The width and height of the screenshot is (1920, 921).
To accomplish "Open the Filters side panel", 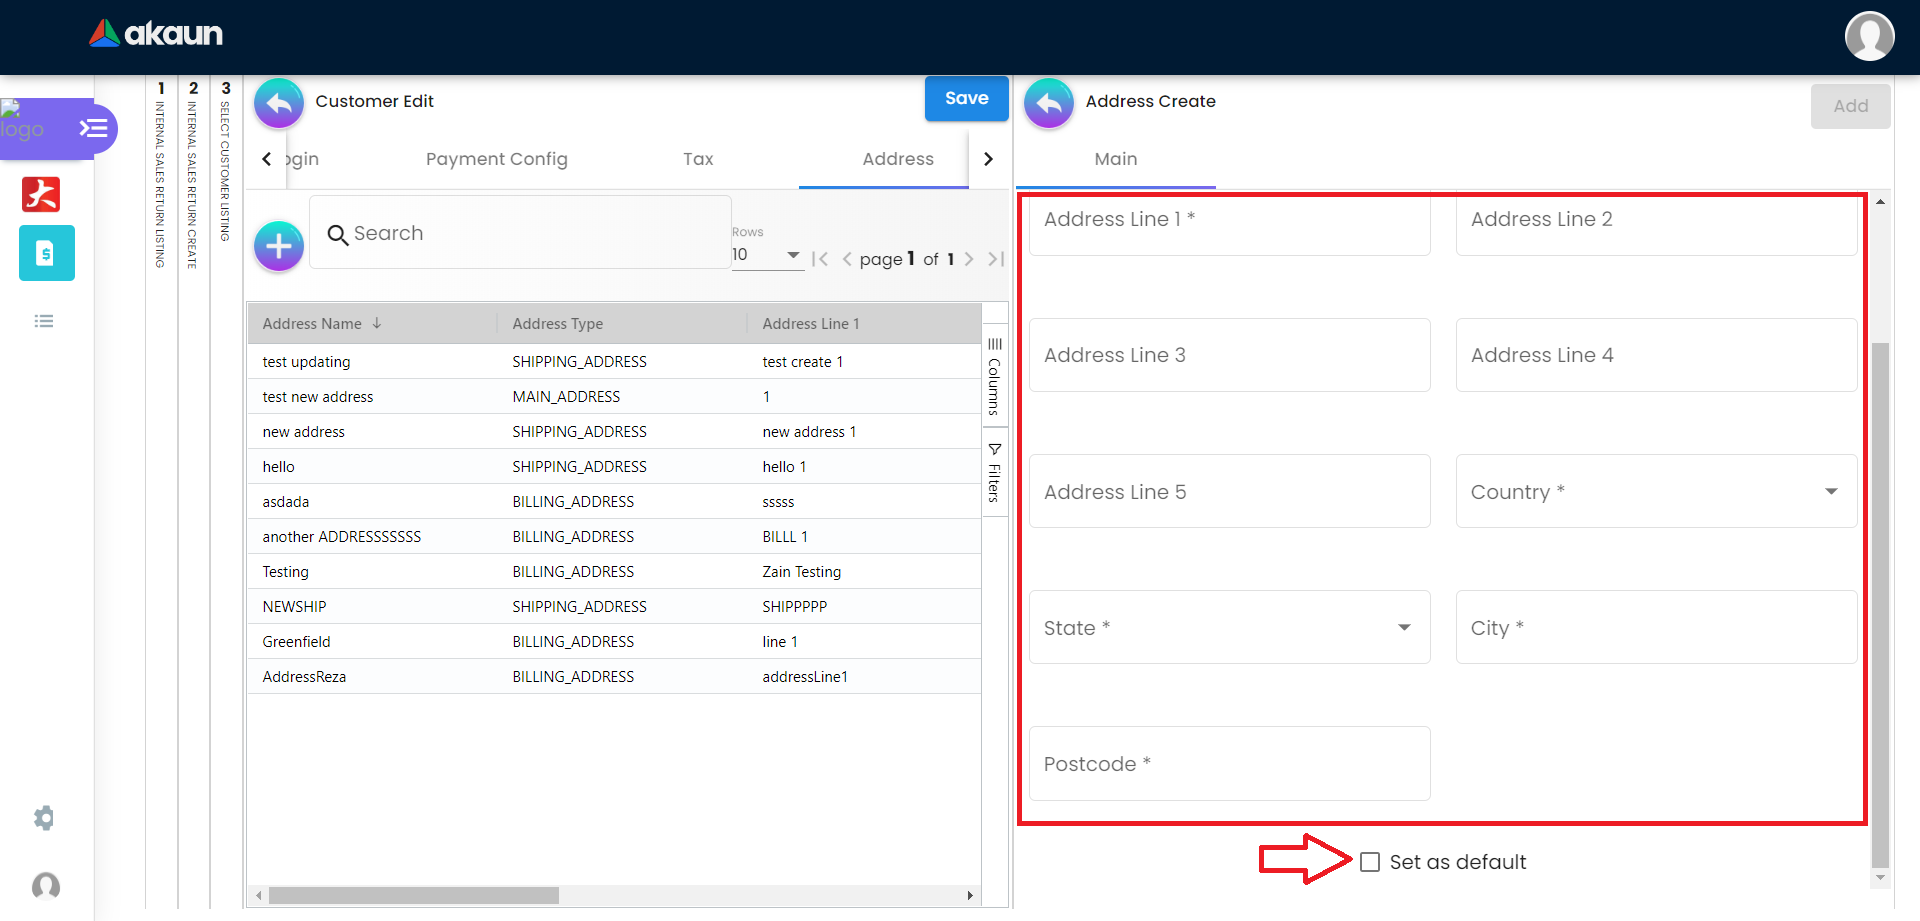I will 994,472.
